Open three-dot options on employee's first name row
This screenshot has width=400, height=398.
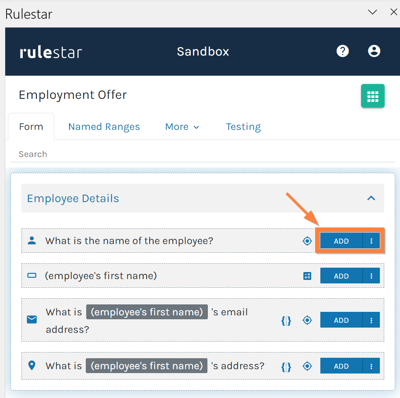click(371, 276)
